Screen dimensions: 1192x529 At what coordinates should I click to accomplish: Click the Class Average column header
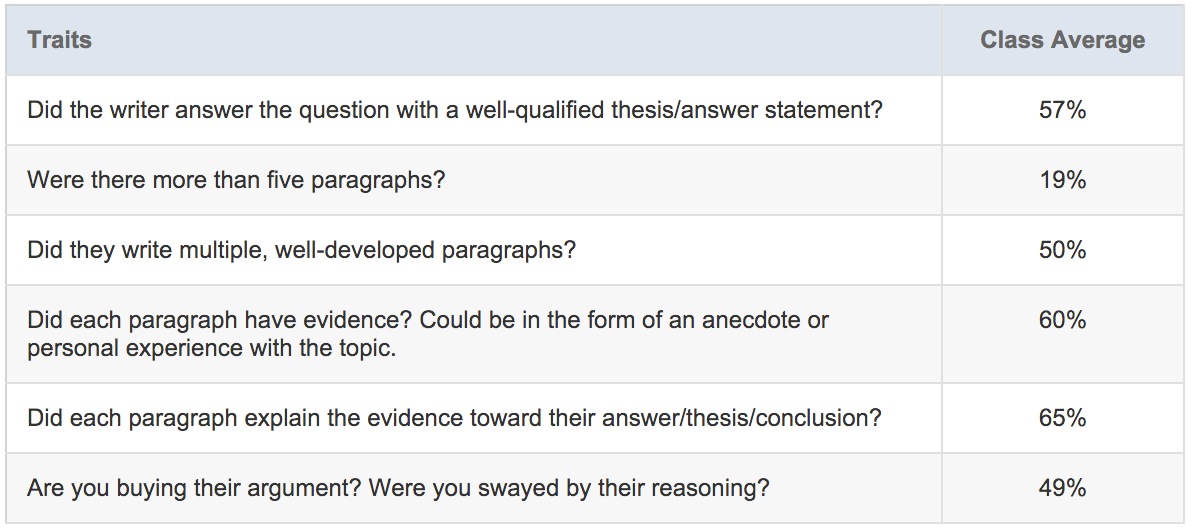[1063, 40]
